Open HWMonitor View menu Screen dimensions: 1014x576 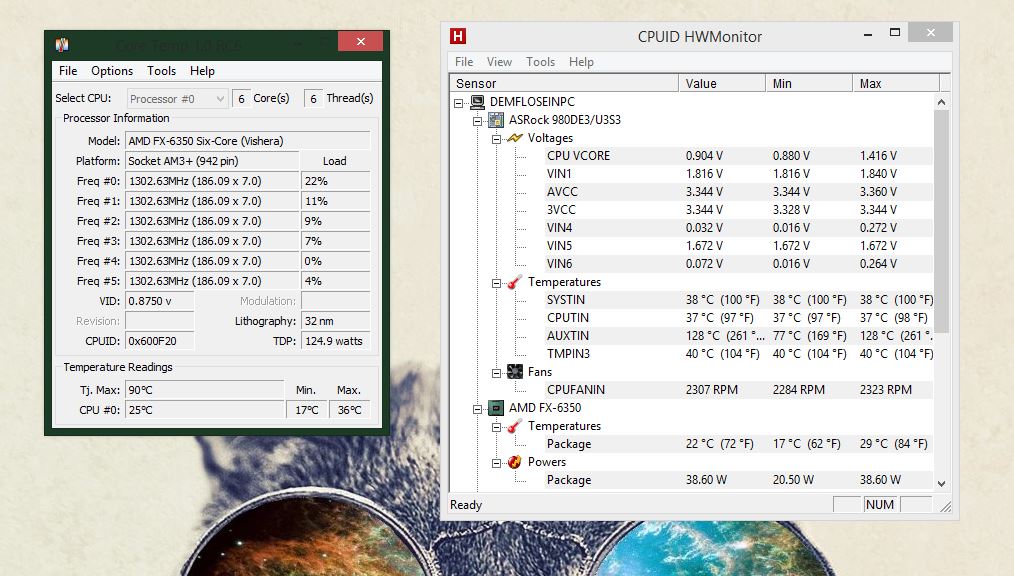pos(499,61)
